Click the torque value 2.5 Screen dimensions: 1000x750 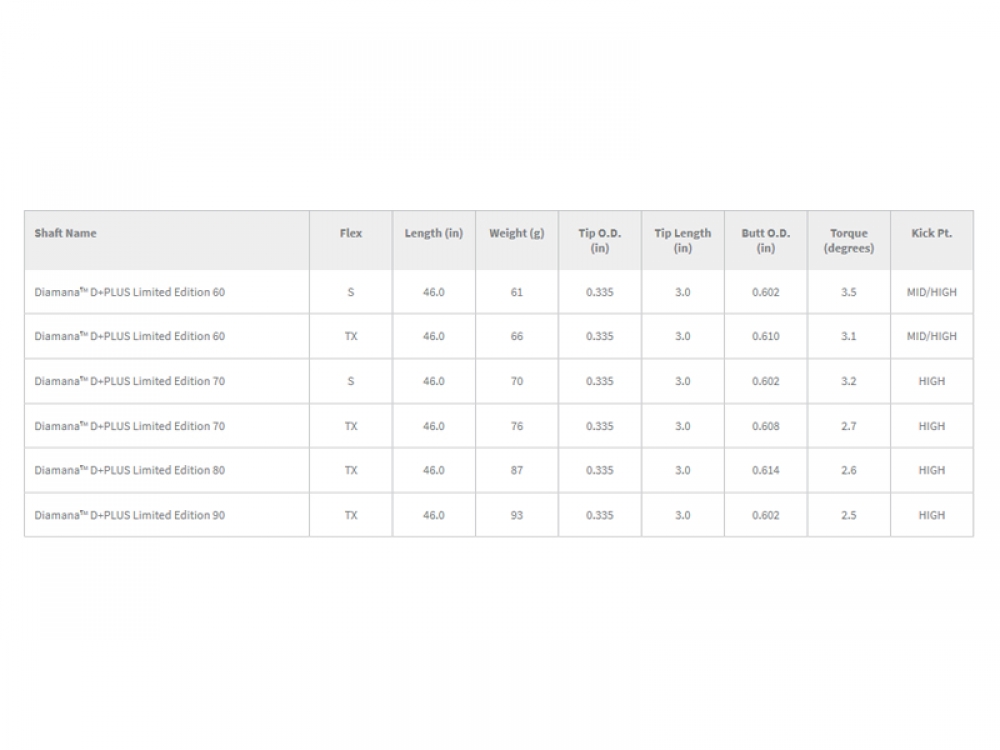(x=848, y=515)
